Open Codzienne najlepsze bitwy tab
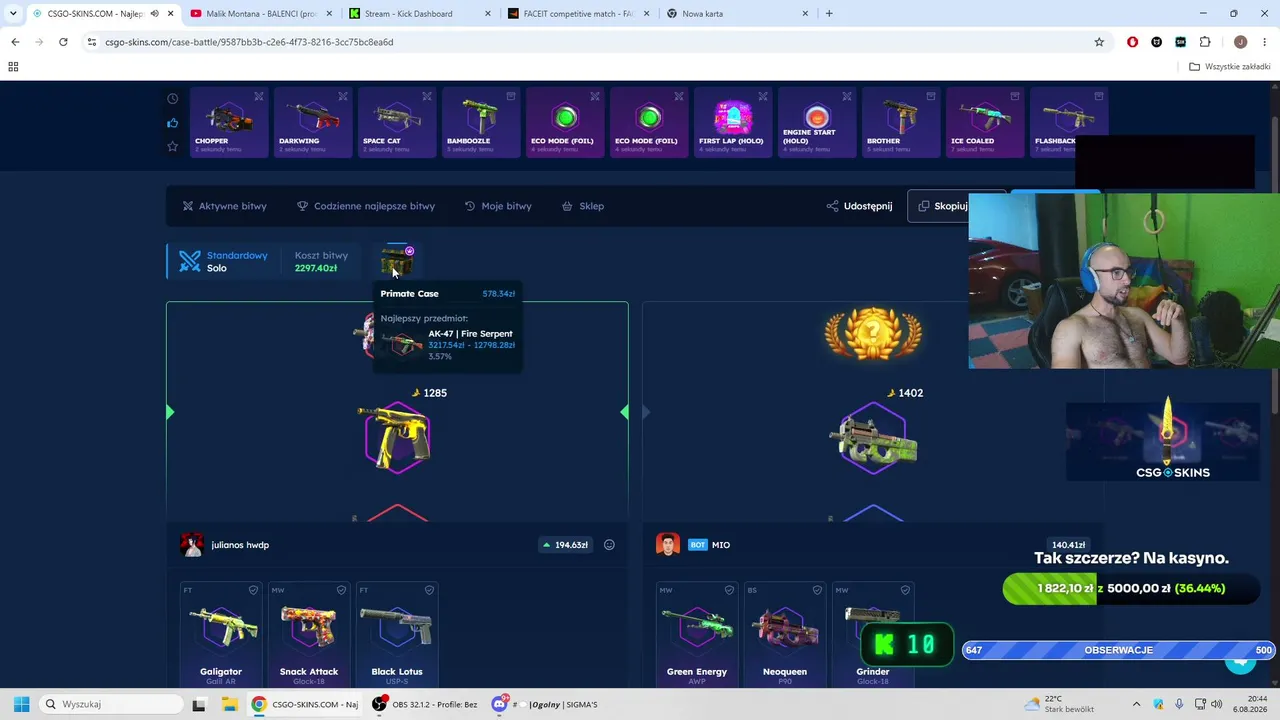The width and height of the screenshot is (1280, 720). point(366,206)
